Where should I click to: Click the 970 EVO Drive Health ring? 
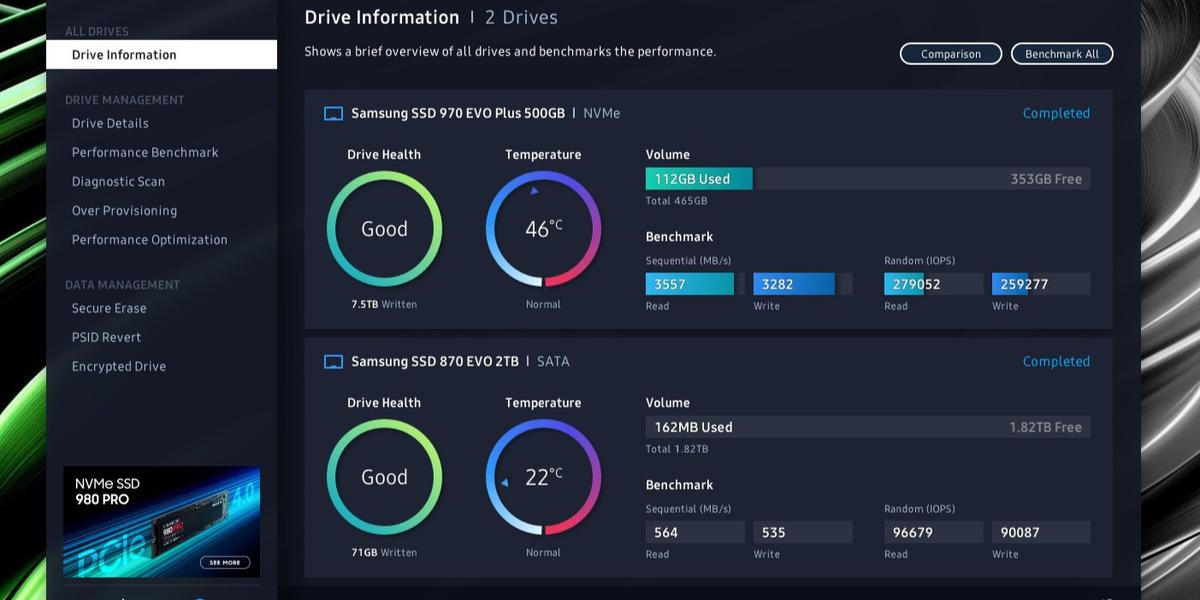(384, 229)
